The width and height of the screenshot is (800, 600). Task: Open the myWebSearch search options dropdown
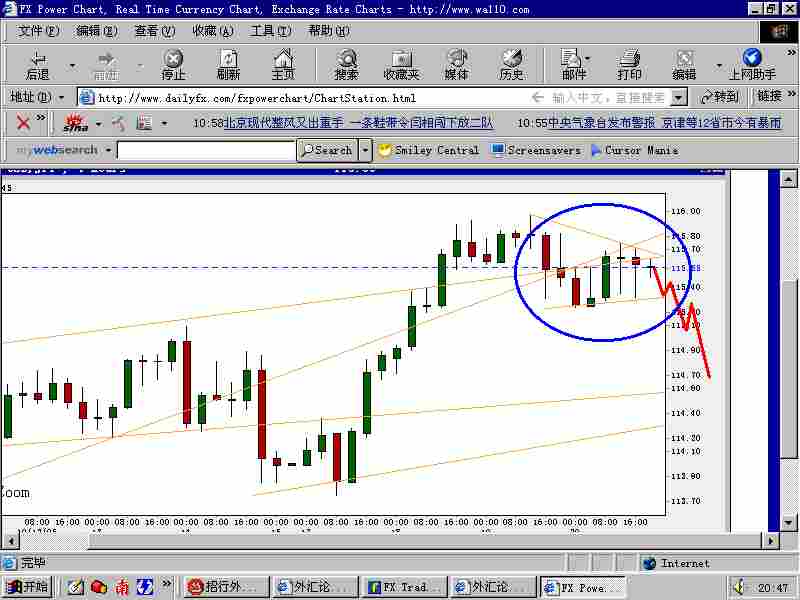pyautogui.click(x=366, y=150)
